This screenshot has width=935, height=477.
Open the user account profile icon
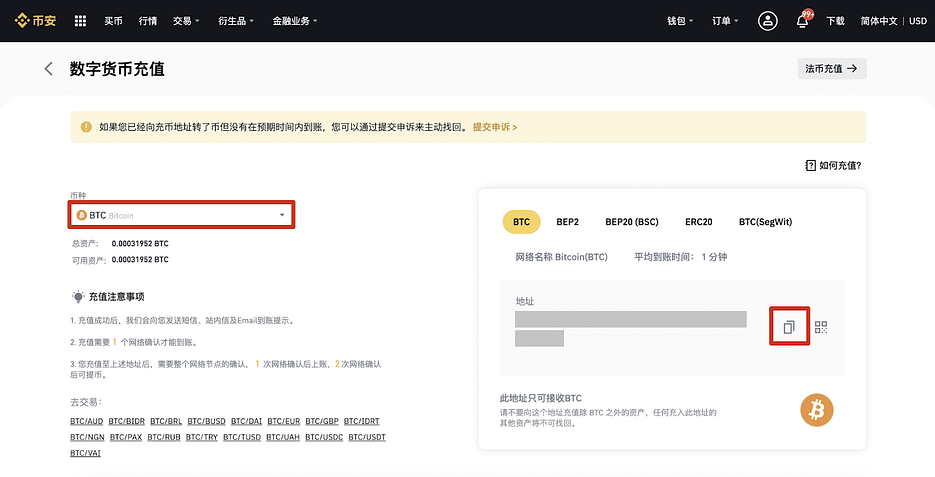pyautogui.click(x=767, y=21)
